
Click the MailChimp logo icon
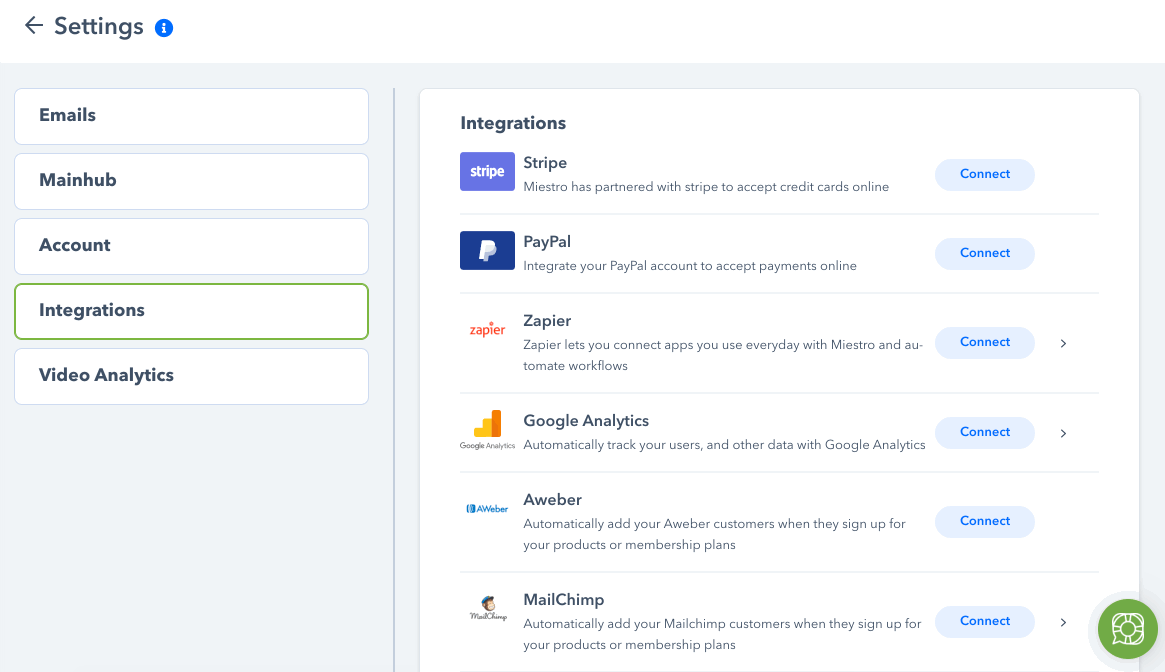tap(488, 608)
